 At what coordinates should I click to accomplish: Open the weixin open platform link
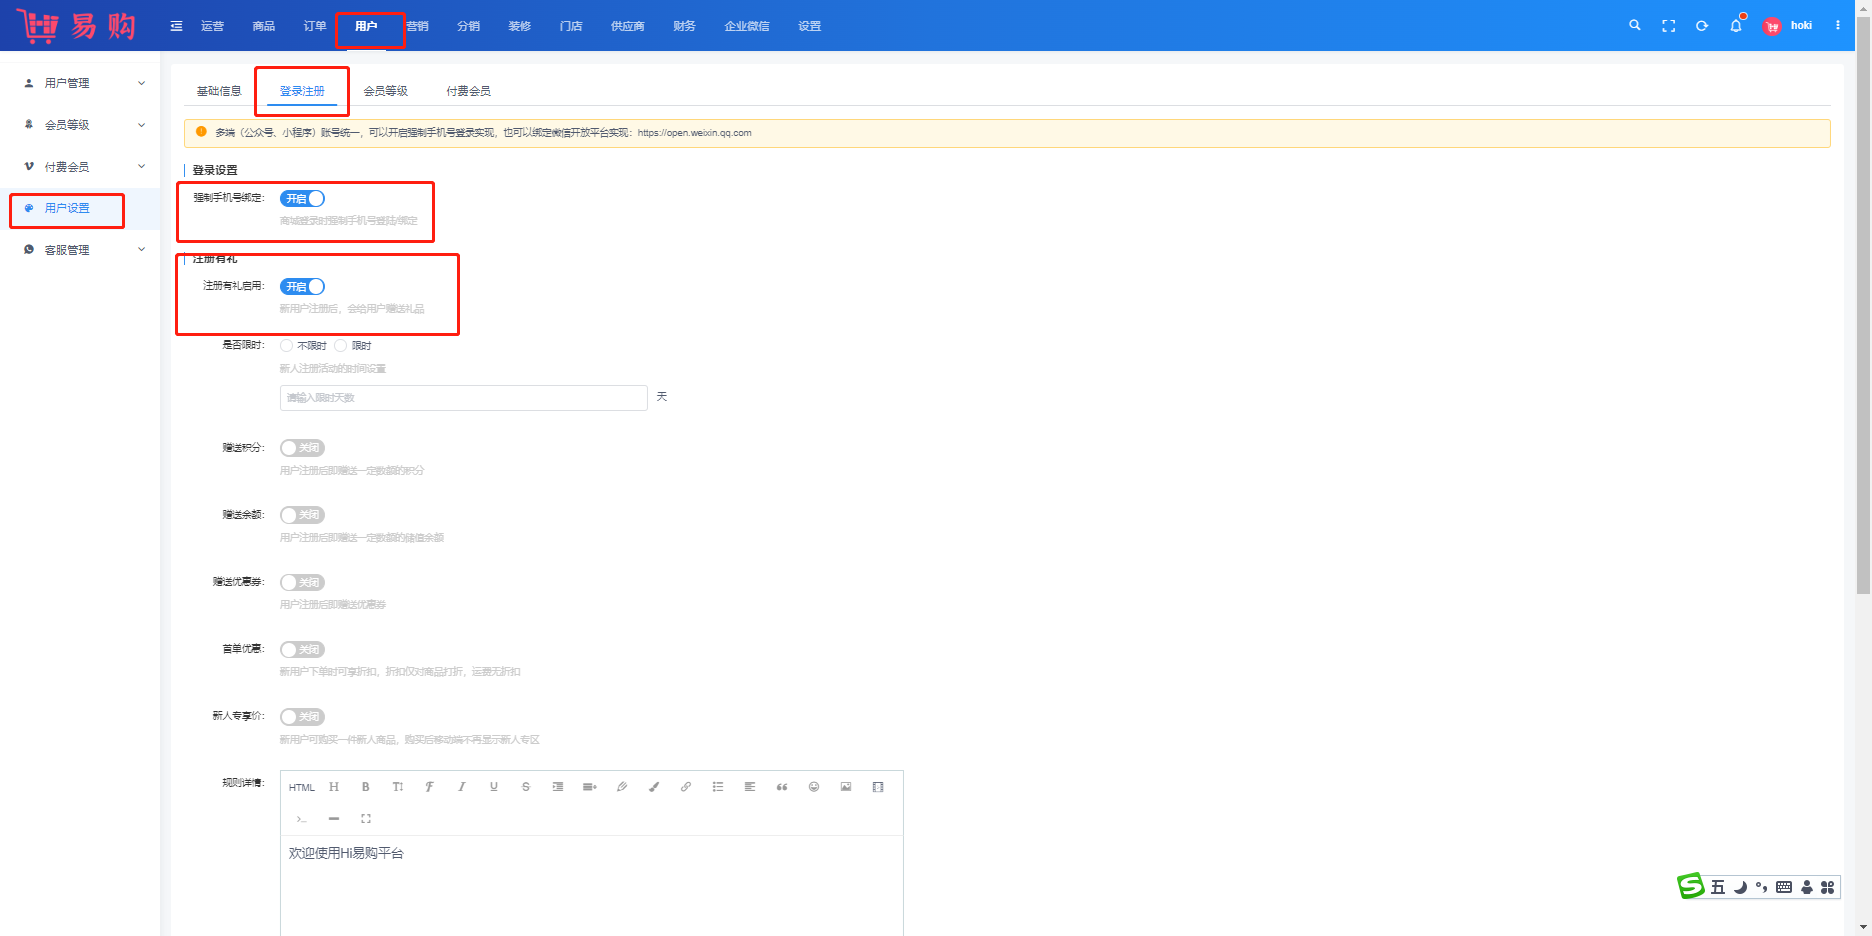click(x=694, y=133)
